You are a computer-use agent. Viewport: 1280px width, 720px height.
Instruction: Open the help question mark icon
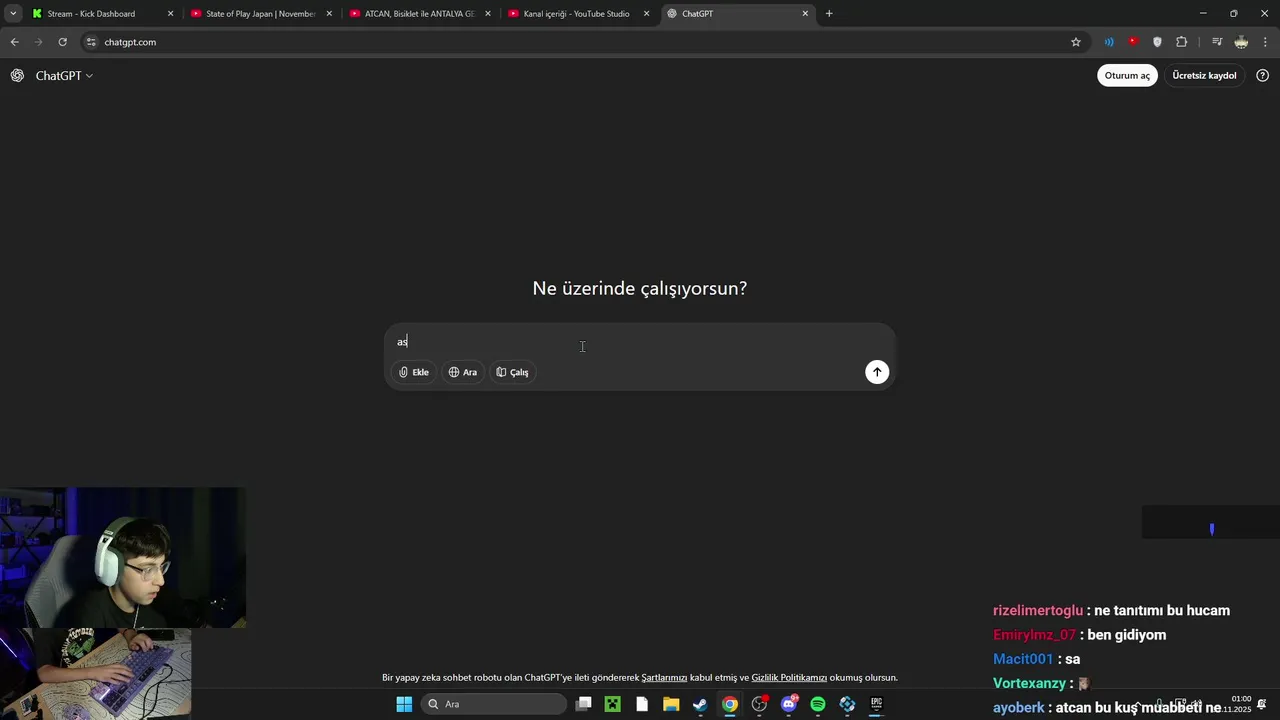(x=1262, y=76)
